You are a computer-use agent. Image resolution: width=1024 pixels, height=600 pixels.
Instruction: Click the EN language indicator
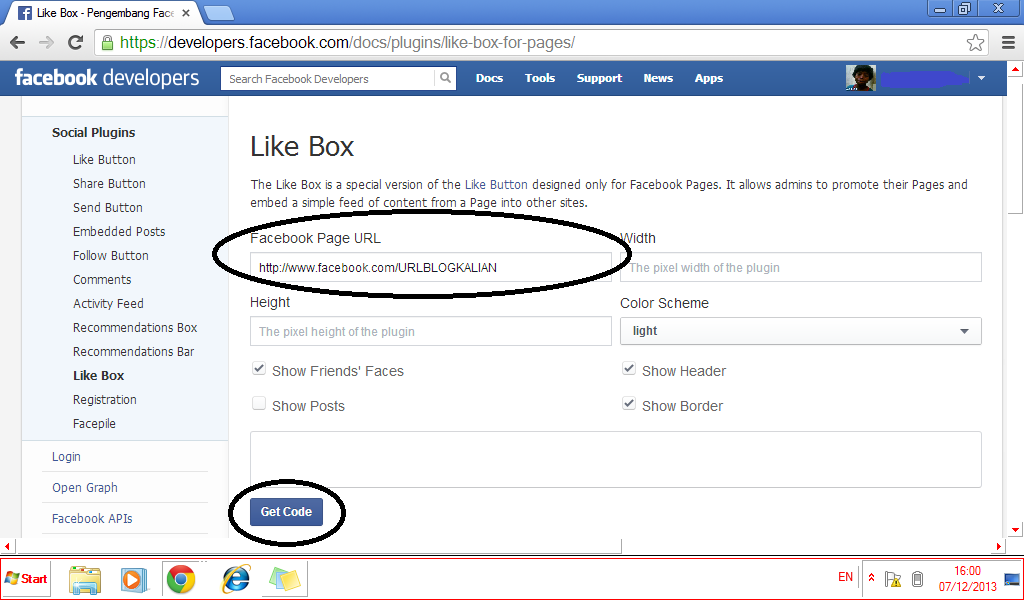pos(845,577)
